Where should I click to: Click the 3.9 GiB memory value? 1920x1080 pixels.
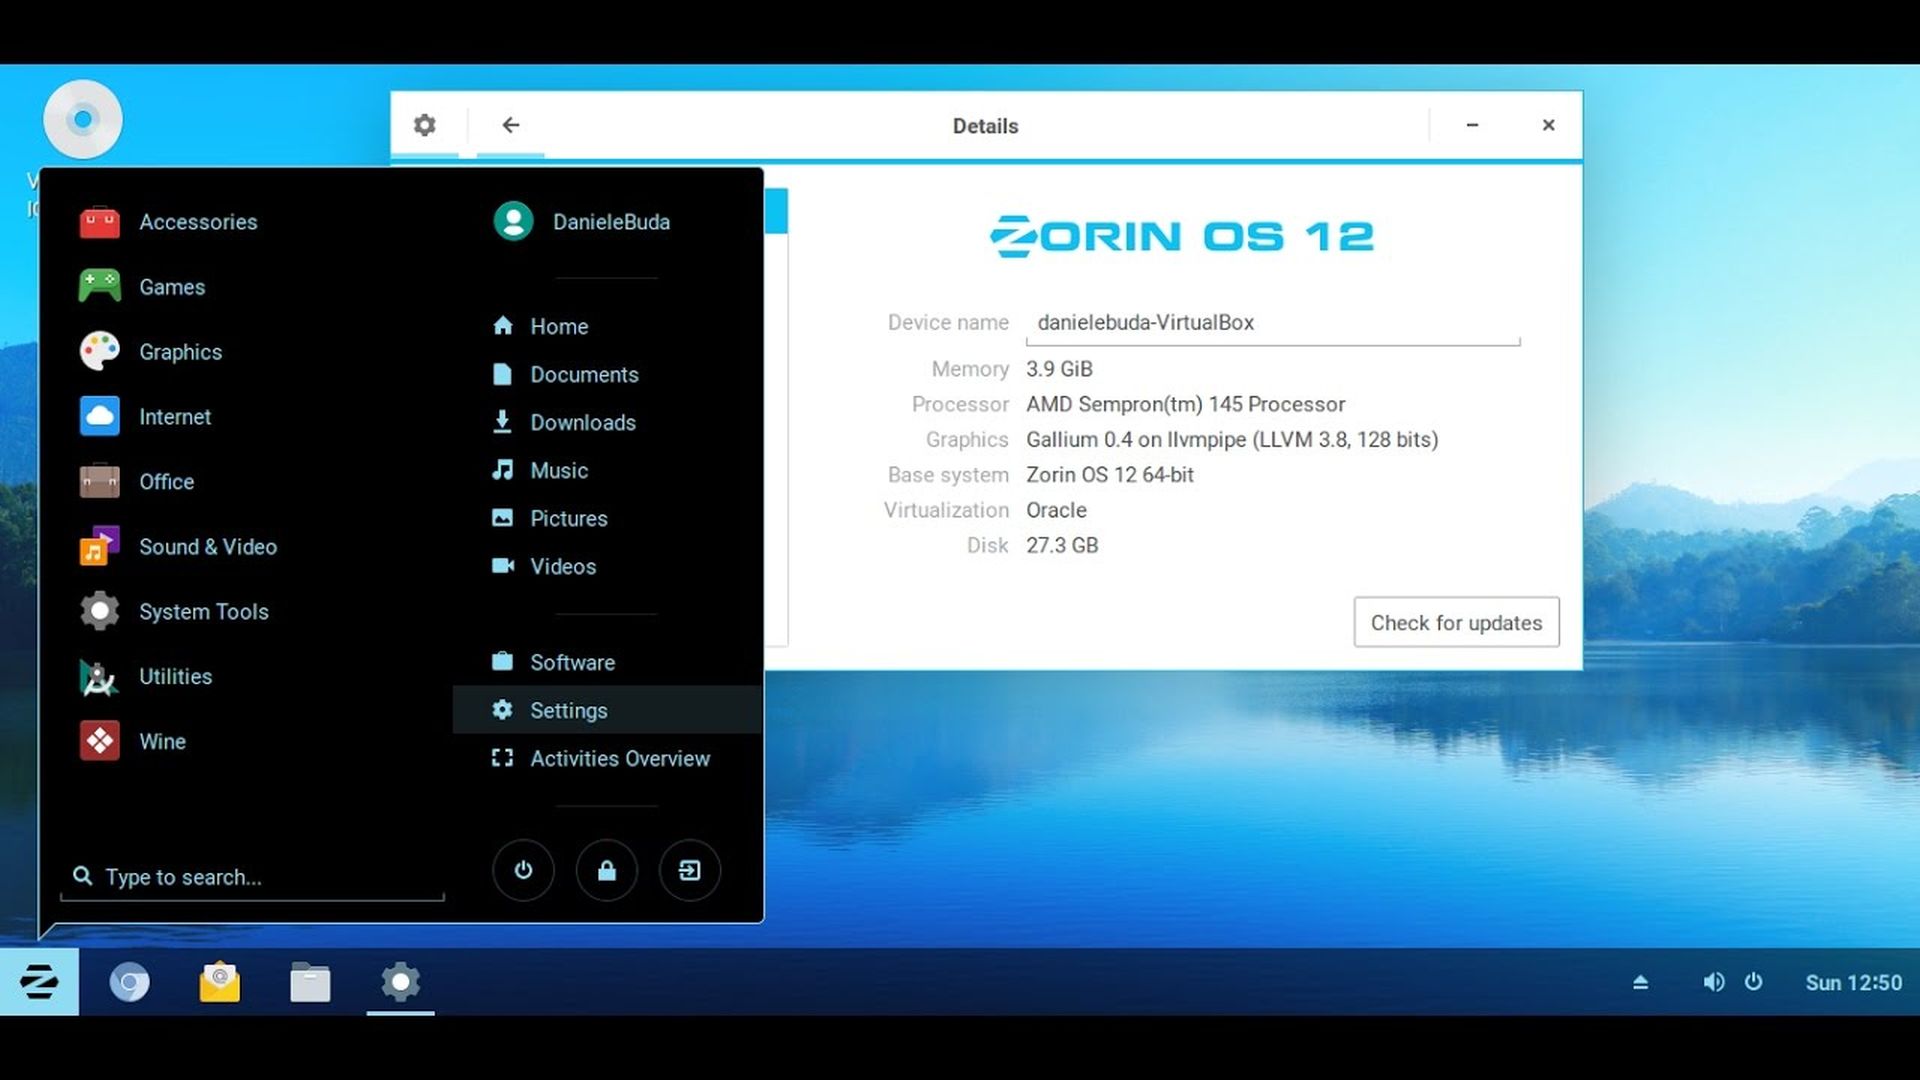click(x=1059, y=369)
